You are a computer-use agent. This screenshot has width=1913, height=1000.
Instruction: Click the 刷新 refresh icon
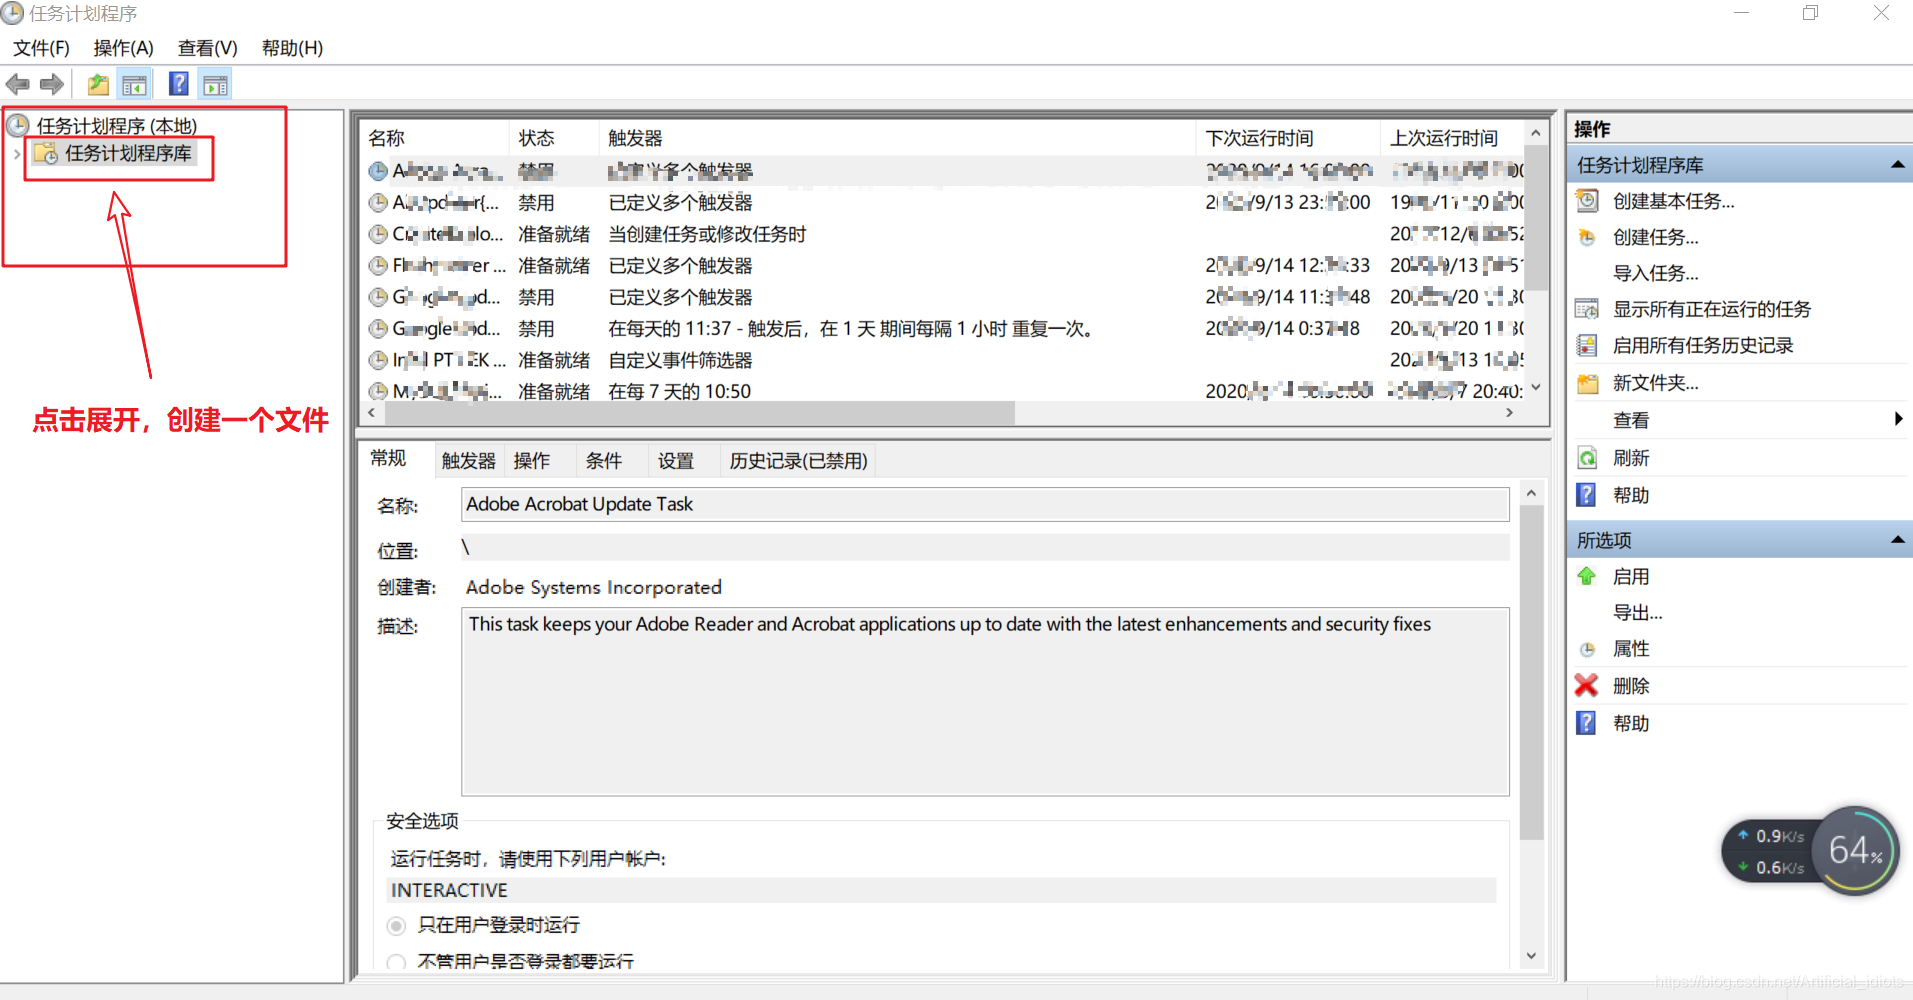click(1587, 458)
